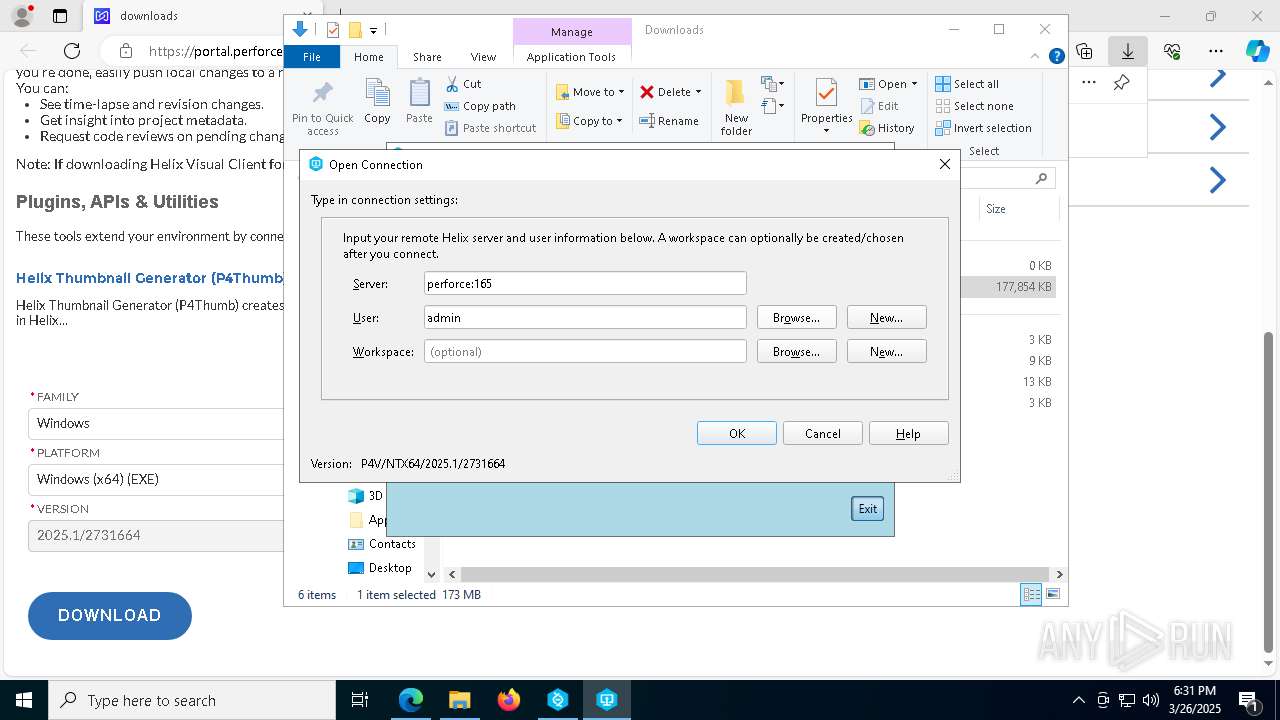The image size is (1280, 720).
Task: Open file History from the ribbon
Action: [887, 128]
